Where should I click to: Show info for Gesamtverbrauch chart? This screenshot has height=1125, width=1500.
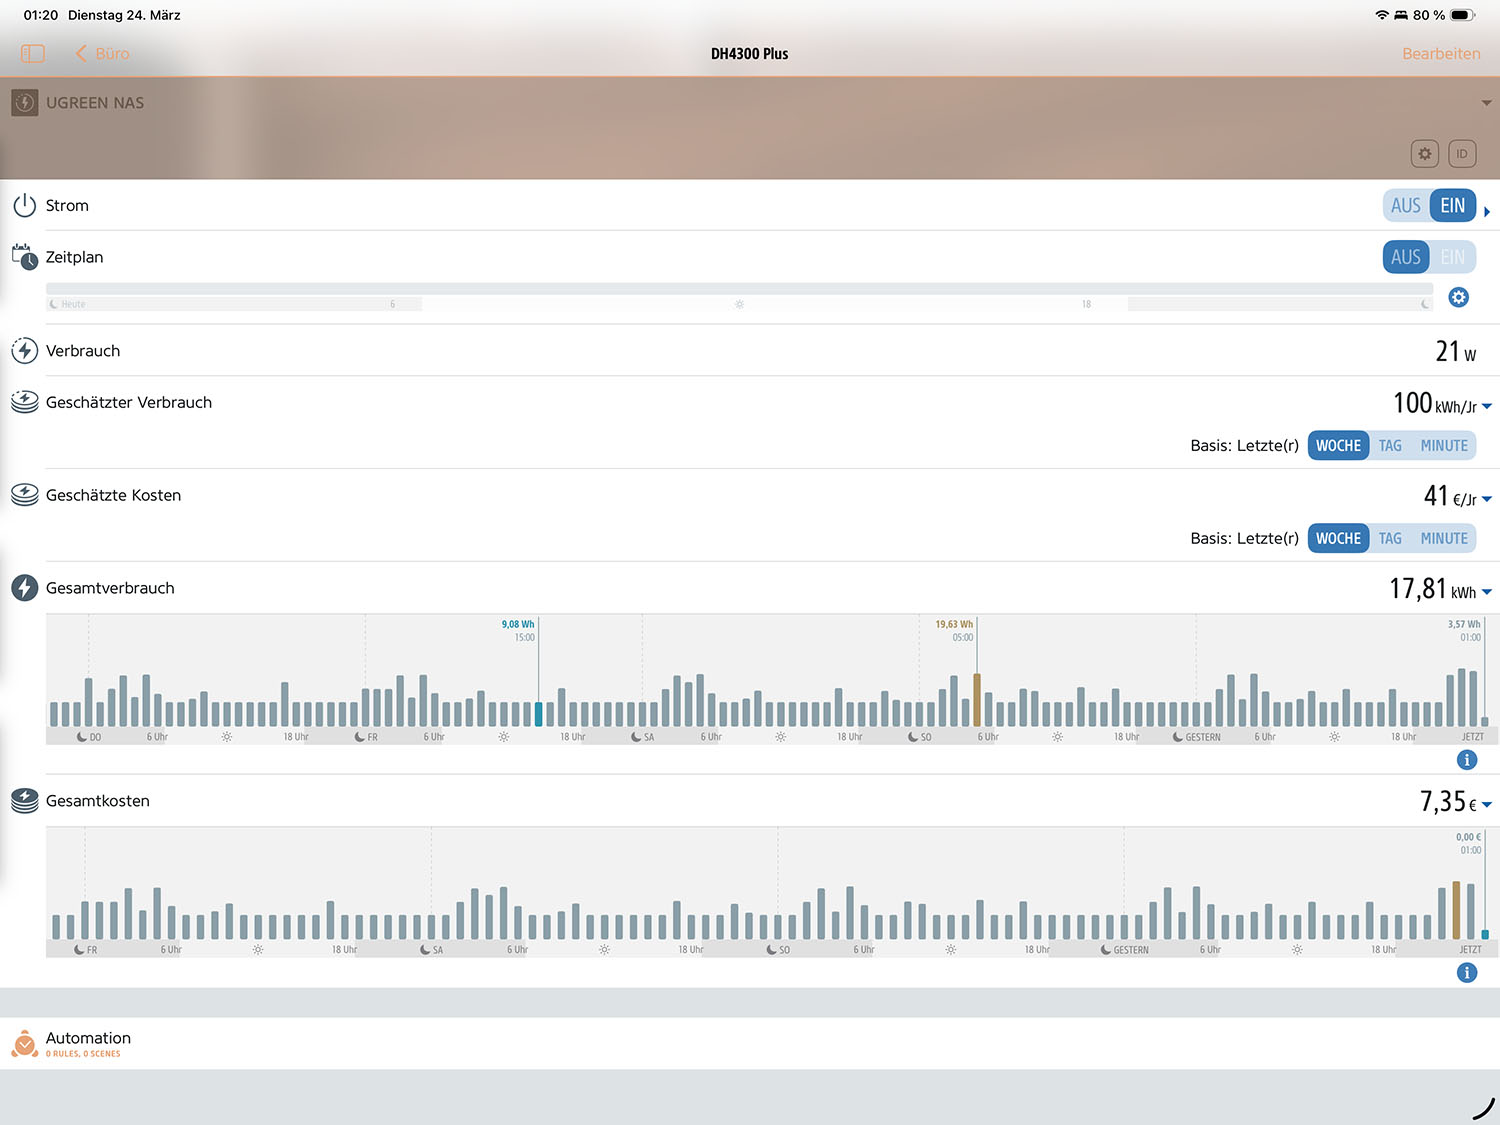[1466, 760]
